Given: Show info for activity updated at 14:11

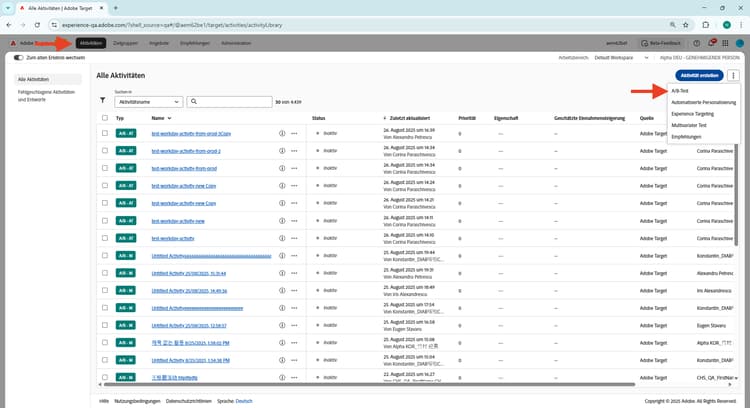Looking at the screenshot, I should (282, 221).
